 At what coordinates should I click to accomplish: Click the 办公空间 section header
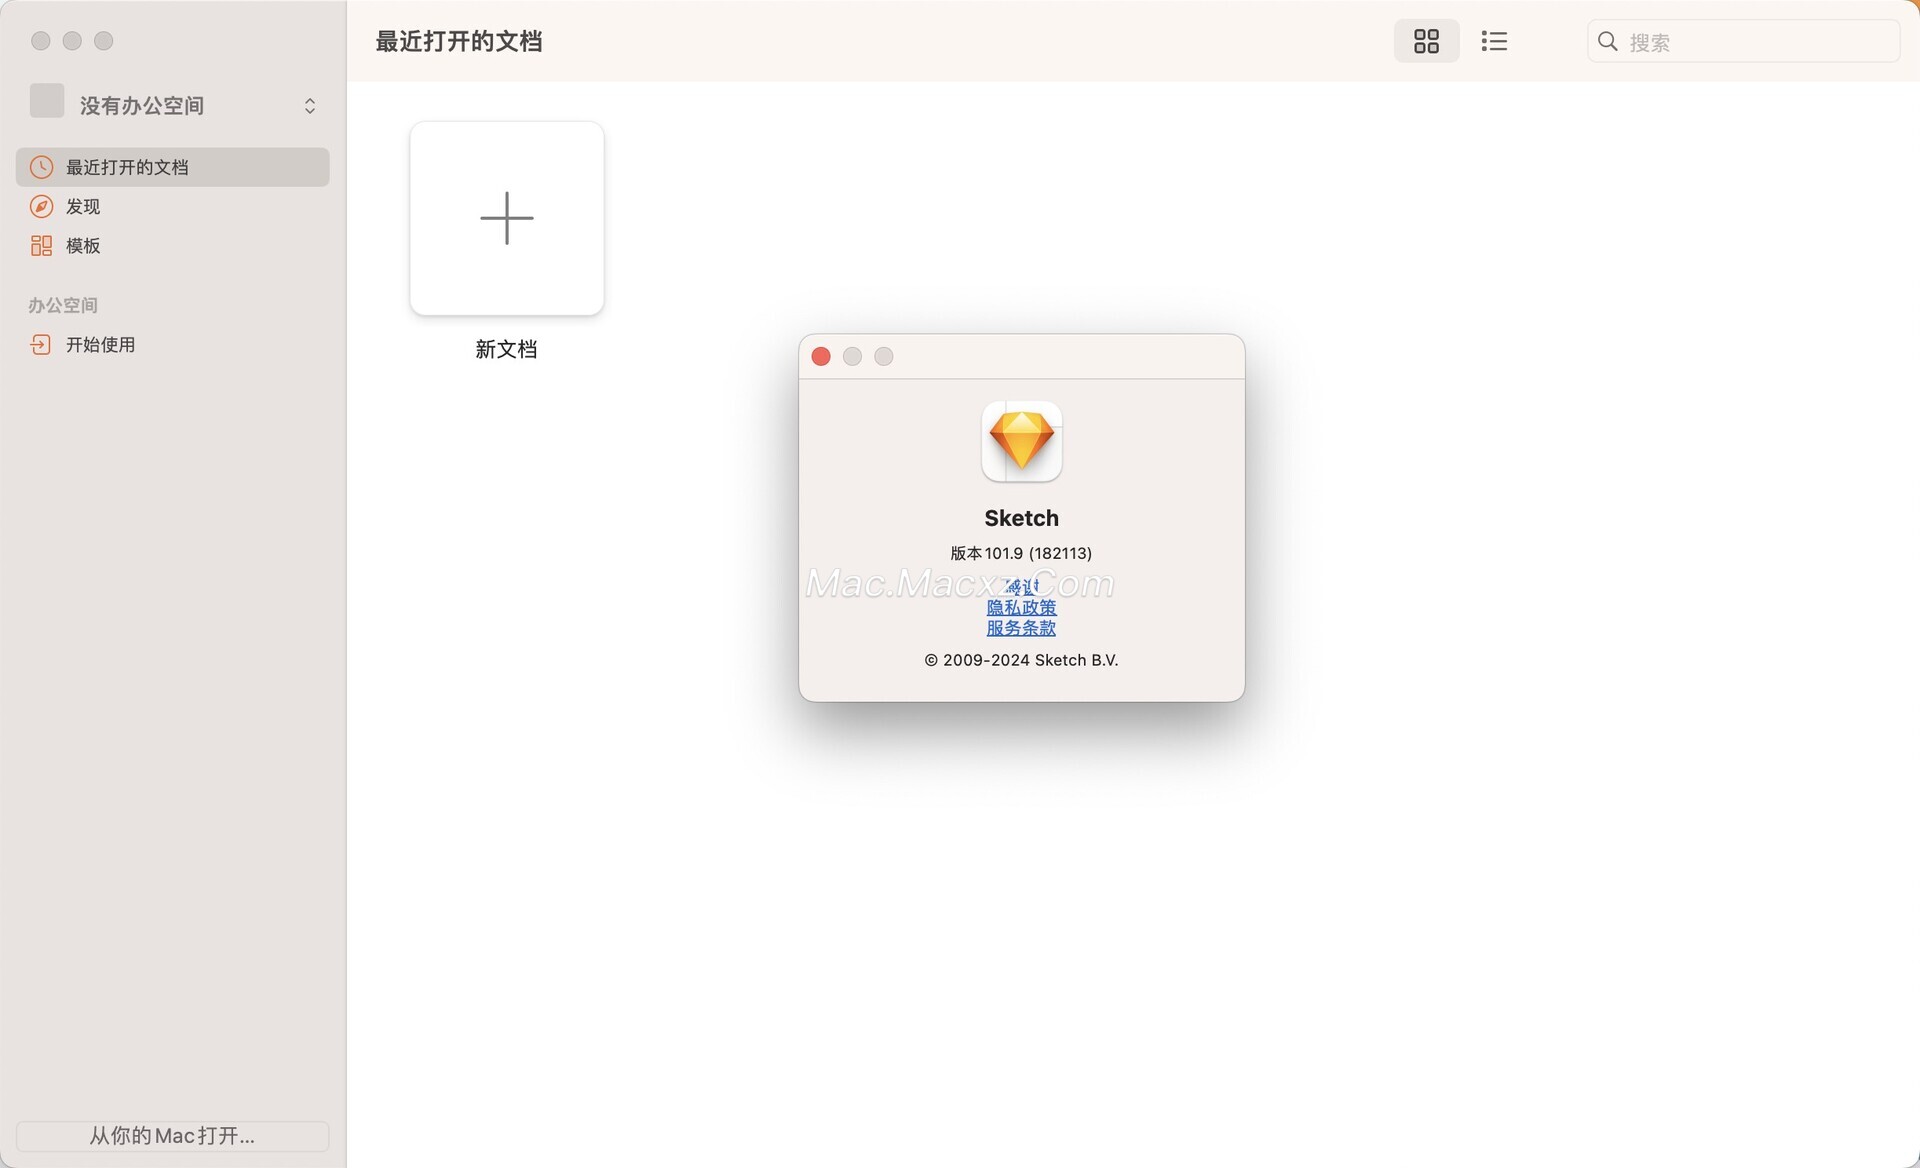[x=63, y=305]
